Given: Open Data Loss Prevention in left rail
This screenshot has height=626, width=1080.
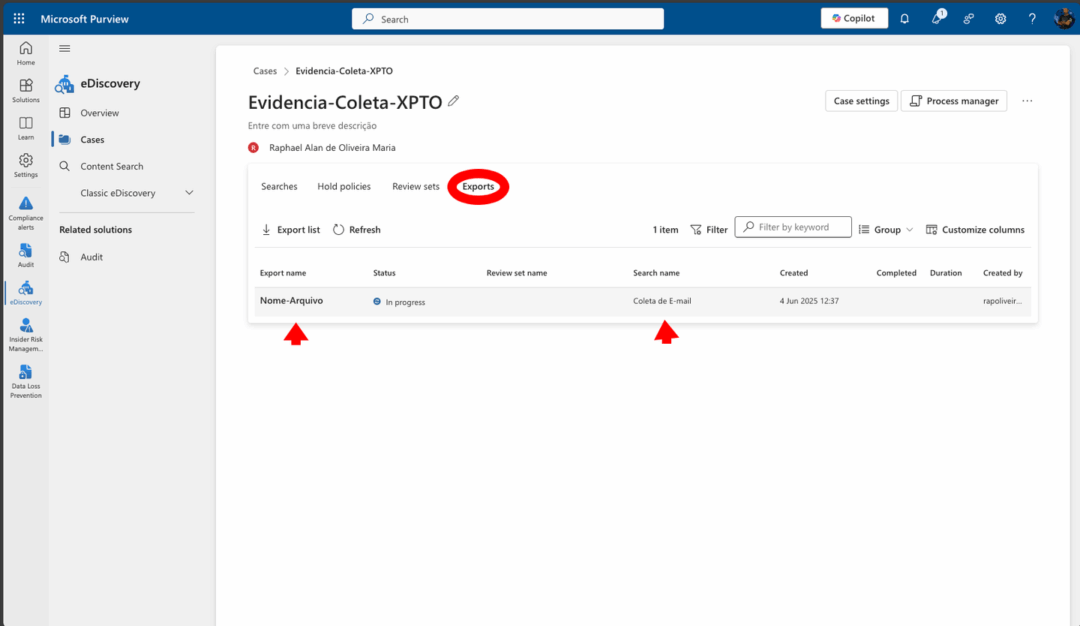Looking at the screenshot, I should tap(25, 382).
